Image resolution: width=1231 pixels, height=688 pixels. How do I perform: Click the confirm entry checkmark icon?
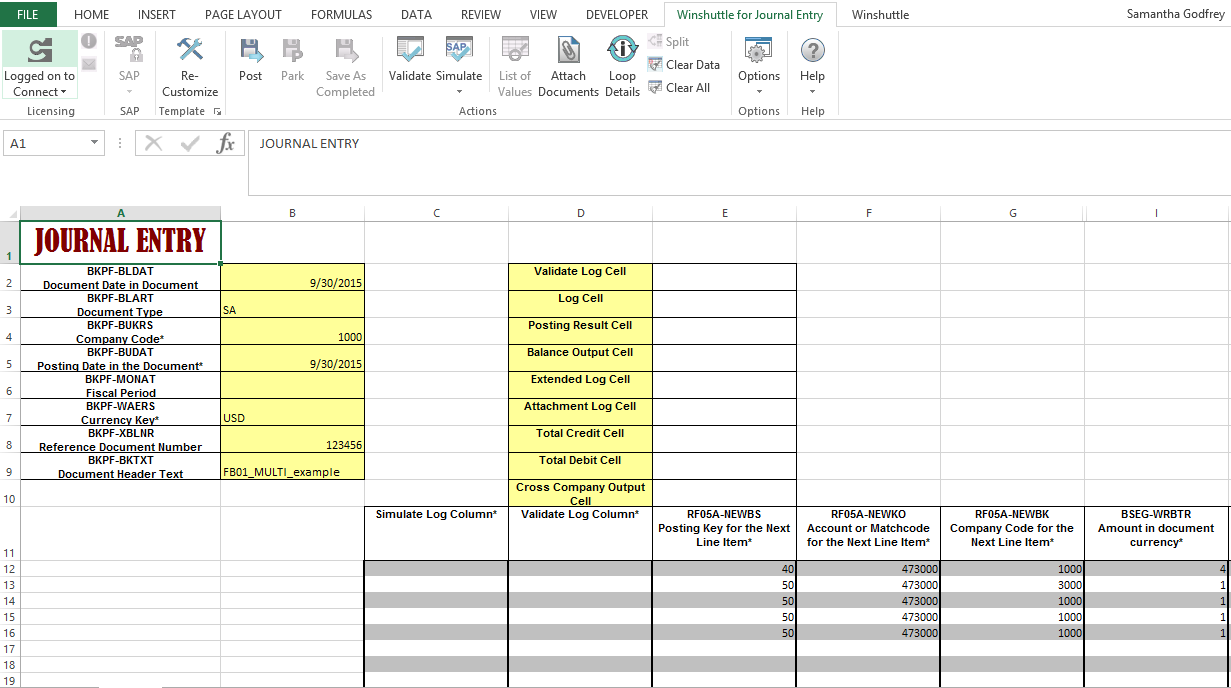(190, 143)
